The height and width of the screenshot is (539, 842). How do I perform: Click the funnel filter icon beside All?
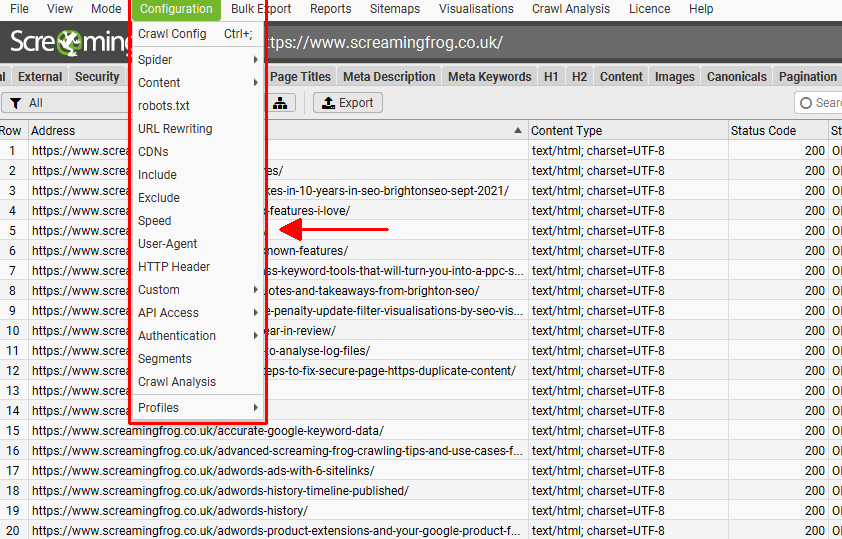16,103
